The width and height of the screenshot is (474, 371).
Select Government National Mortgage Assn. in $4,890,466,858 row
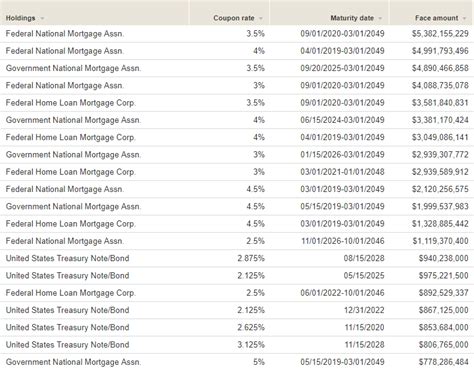73,68
